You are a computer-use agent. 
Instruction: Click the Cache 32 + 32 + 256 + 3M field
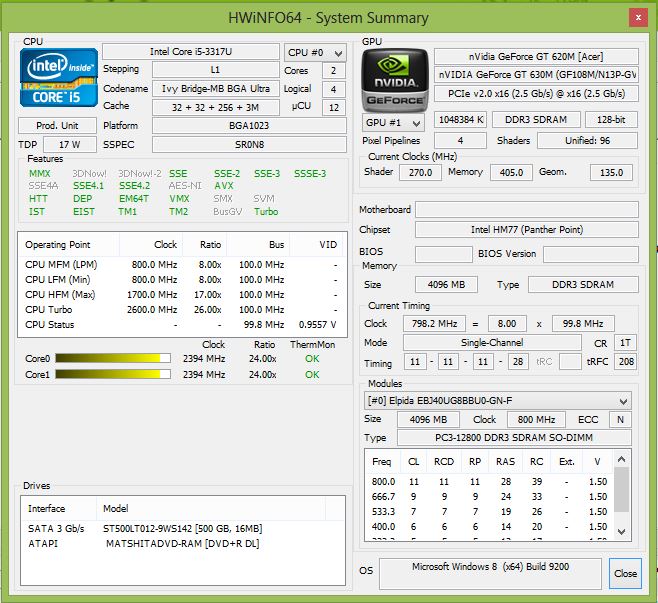click(x=215, y=107)
